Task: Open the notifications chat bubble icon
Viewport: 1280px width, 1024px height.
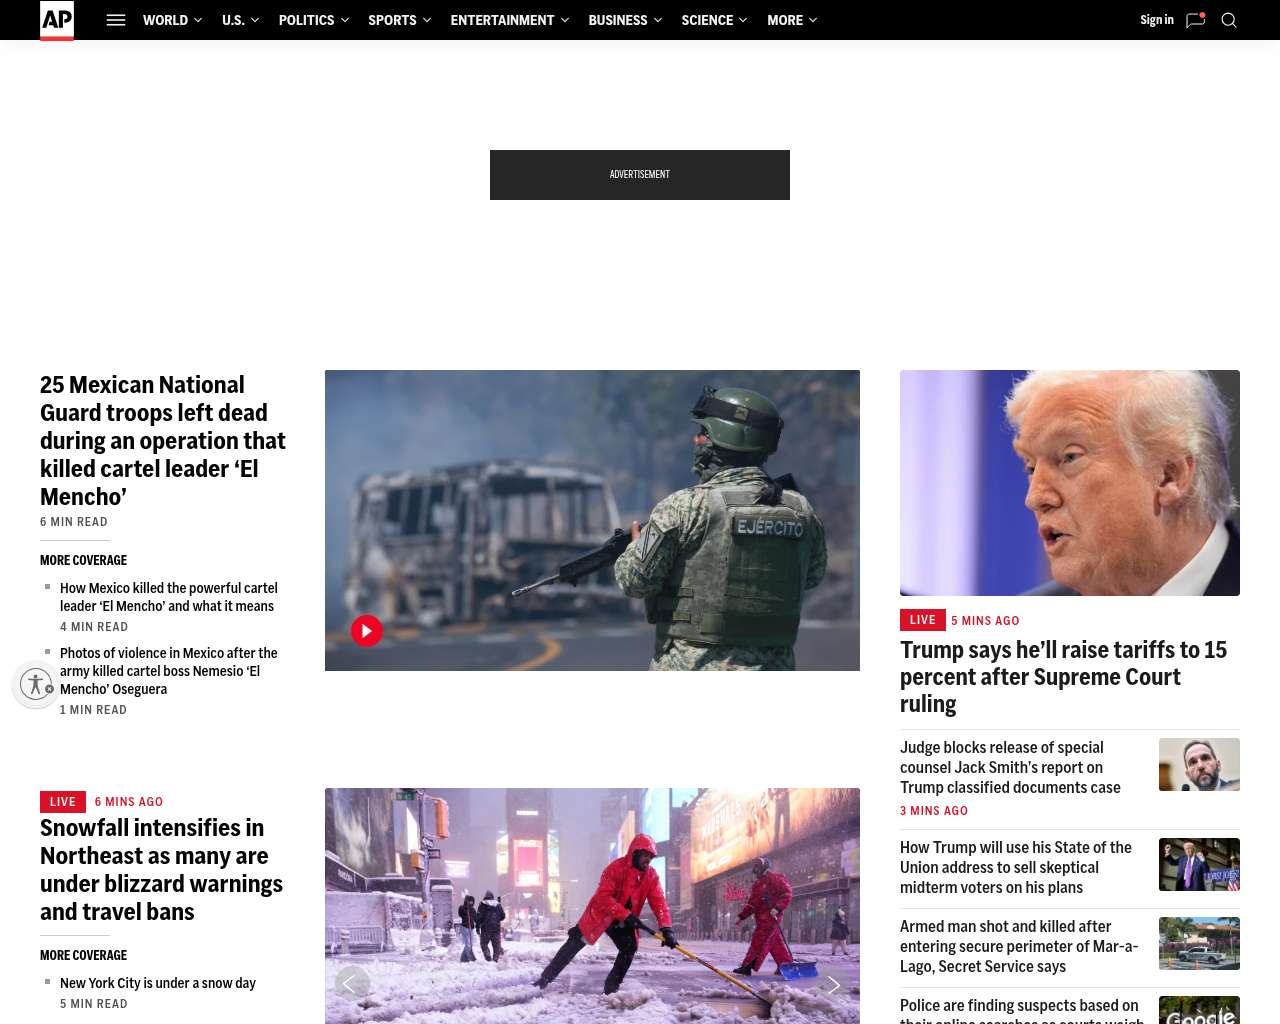Action: tap(1195, 20)
